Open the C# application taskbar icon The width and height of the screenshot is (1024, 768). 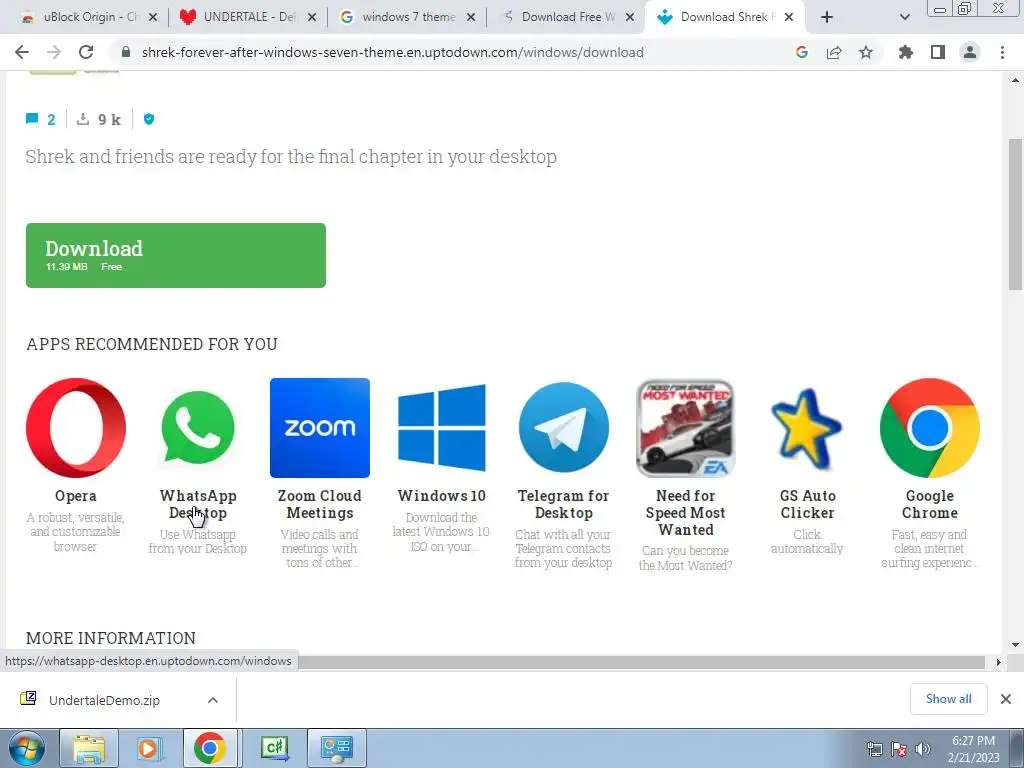[x=274, y=748]
